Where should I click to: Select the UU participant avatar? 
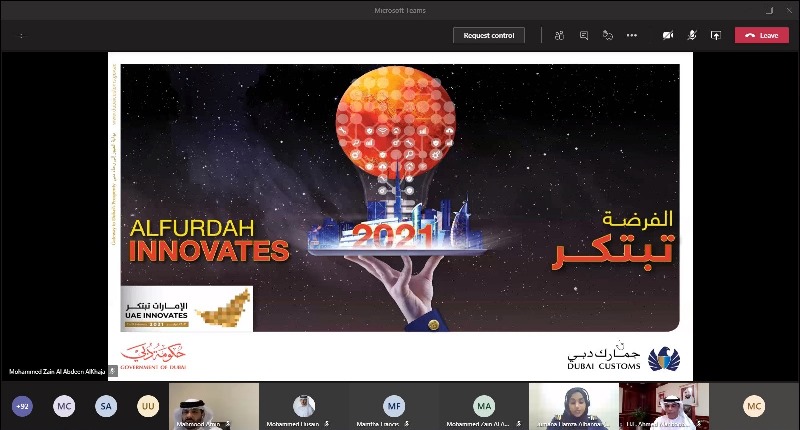click(148, 406)
